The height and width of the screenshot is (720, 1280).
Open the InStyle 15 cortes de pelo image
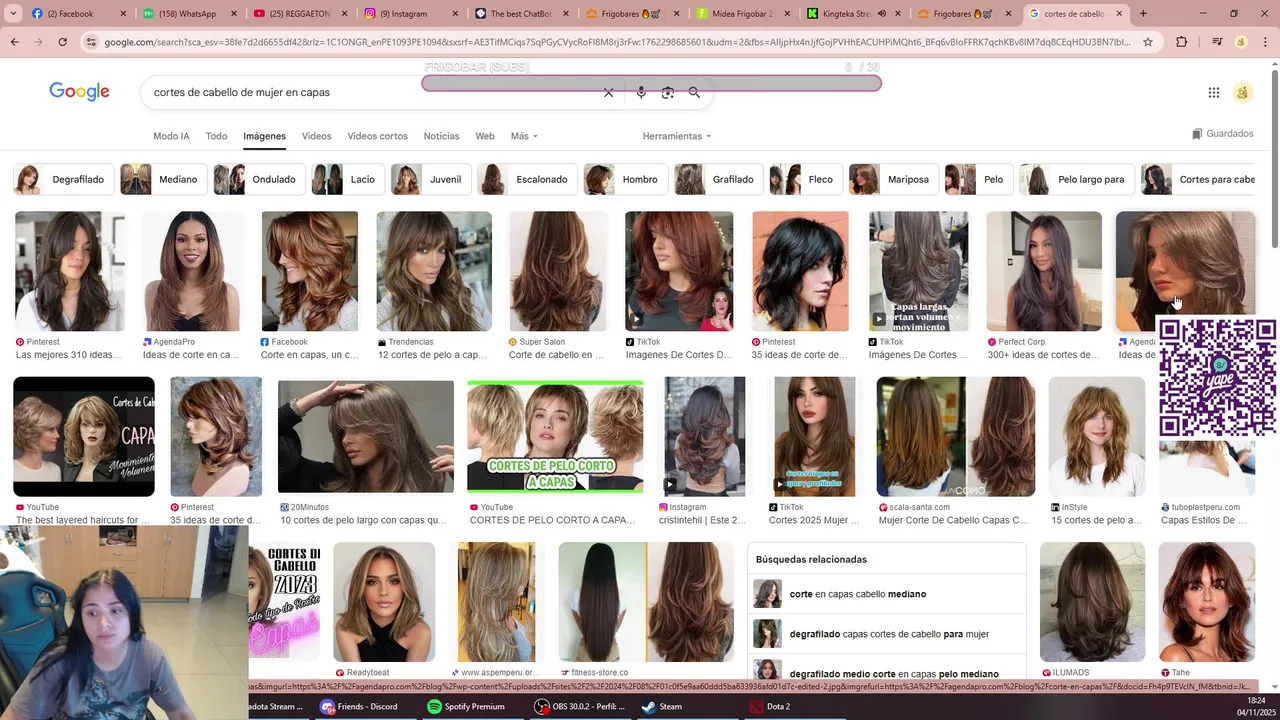(x=1097, y=437)
